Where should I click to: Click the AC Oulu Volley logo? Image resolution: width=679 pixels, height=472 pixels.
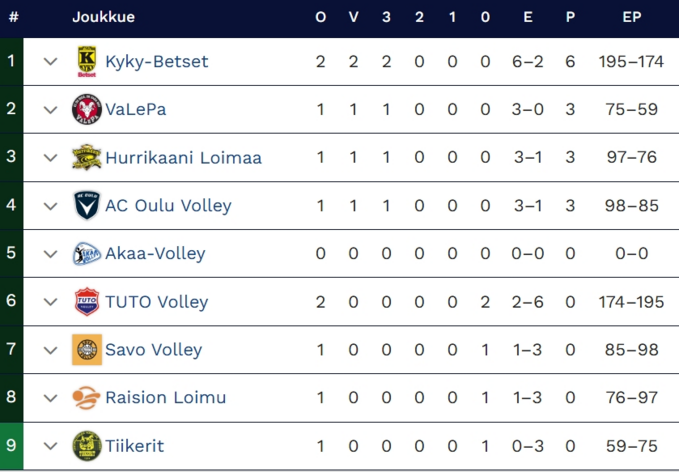pyautogui.click(x=87, y=206)
